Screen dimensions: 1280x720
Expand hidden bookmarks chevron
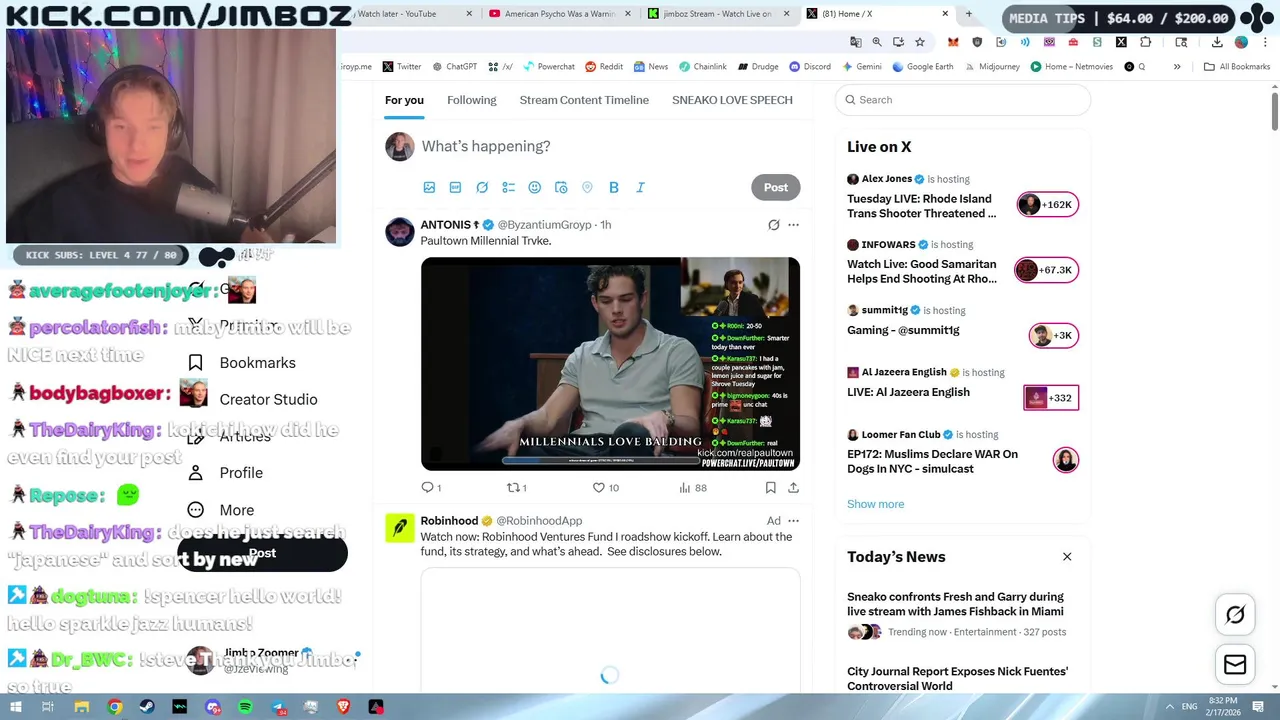tap(1177, 67)
